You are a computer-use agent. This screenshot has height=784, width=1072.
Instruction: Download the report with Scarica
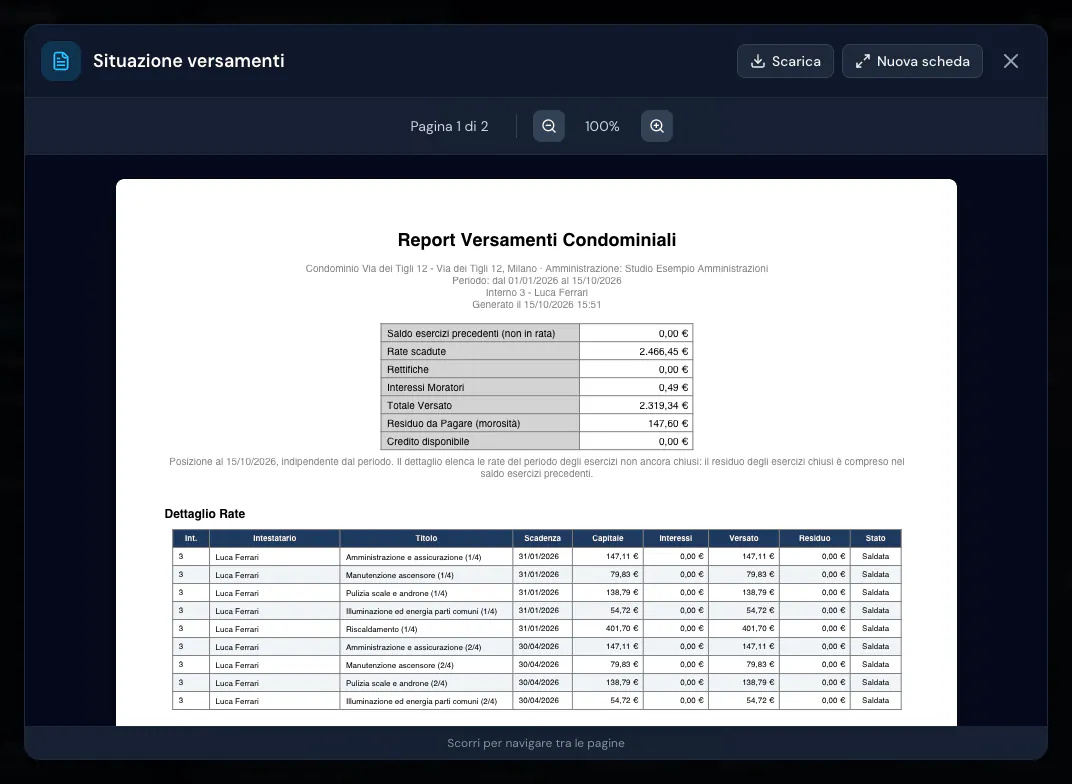[785, 61]
